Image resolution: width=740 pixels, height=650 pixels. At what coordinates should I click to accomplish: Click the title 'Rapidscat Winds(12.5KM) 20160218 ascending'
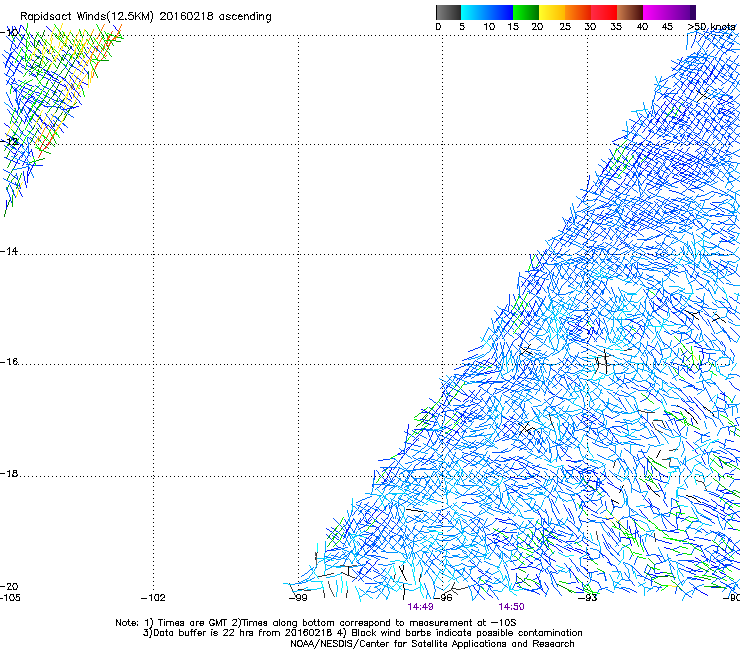click(146, 17)
